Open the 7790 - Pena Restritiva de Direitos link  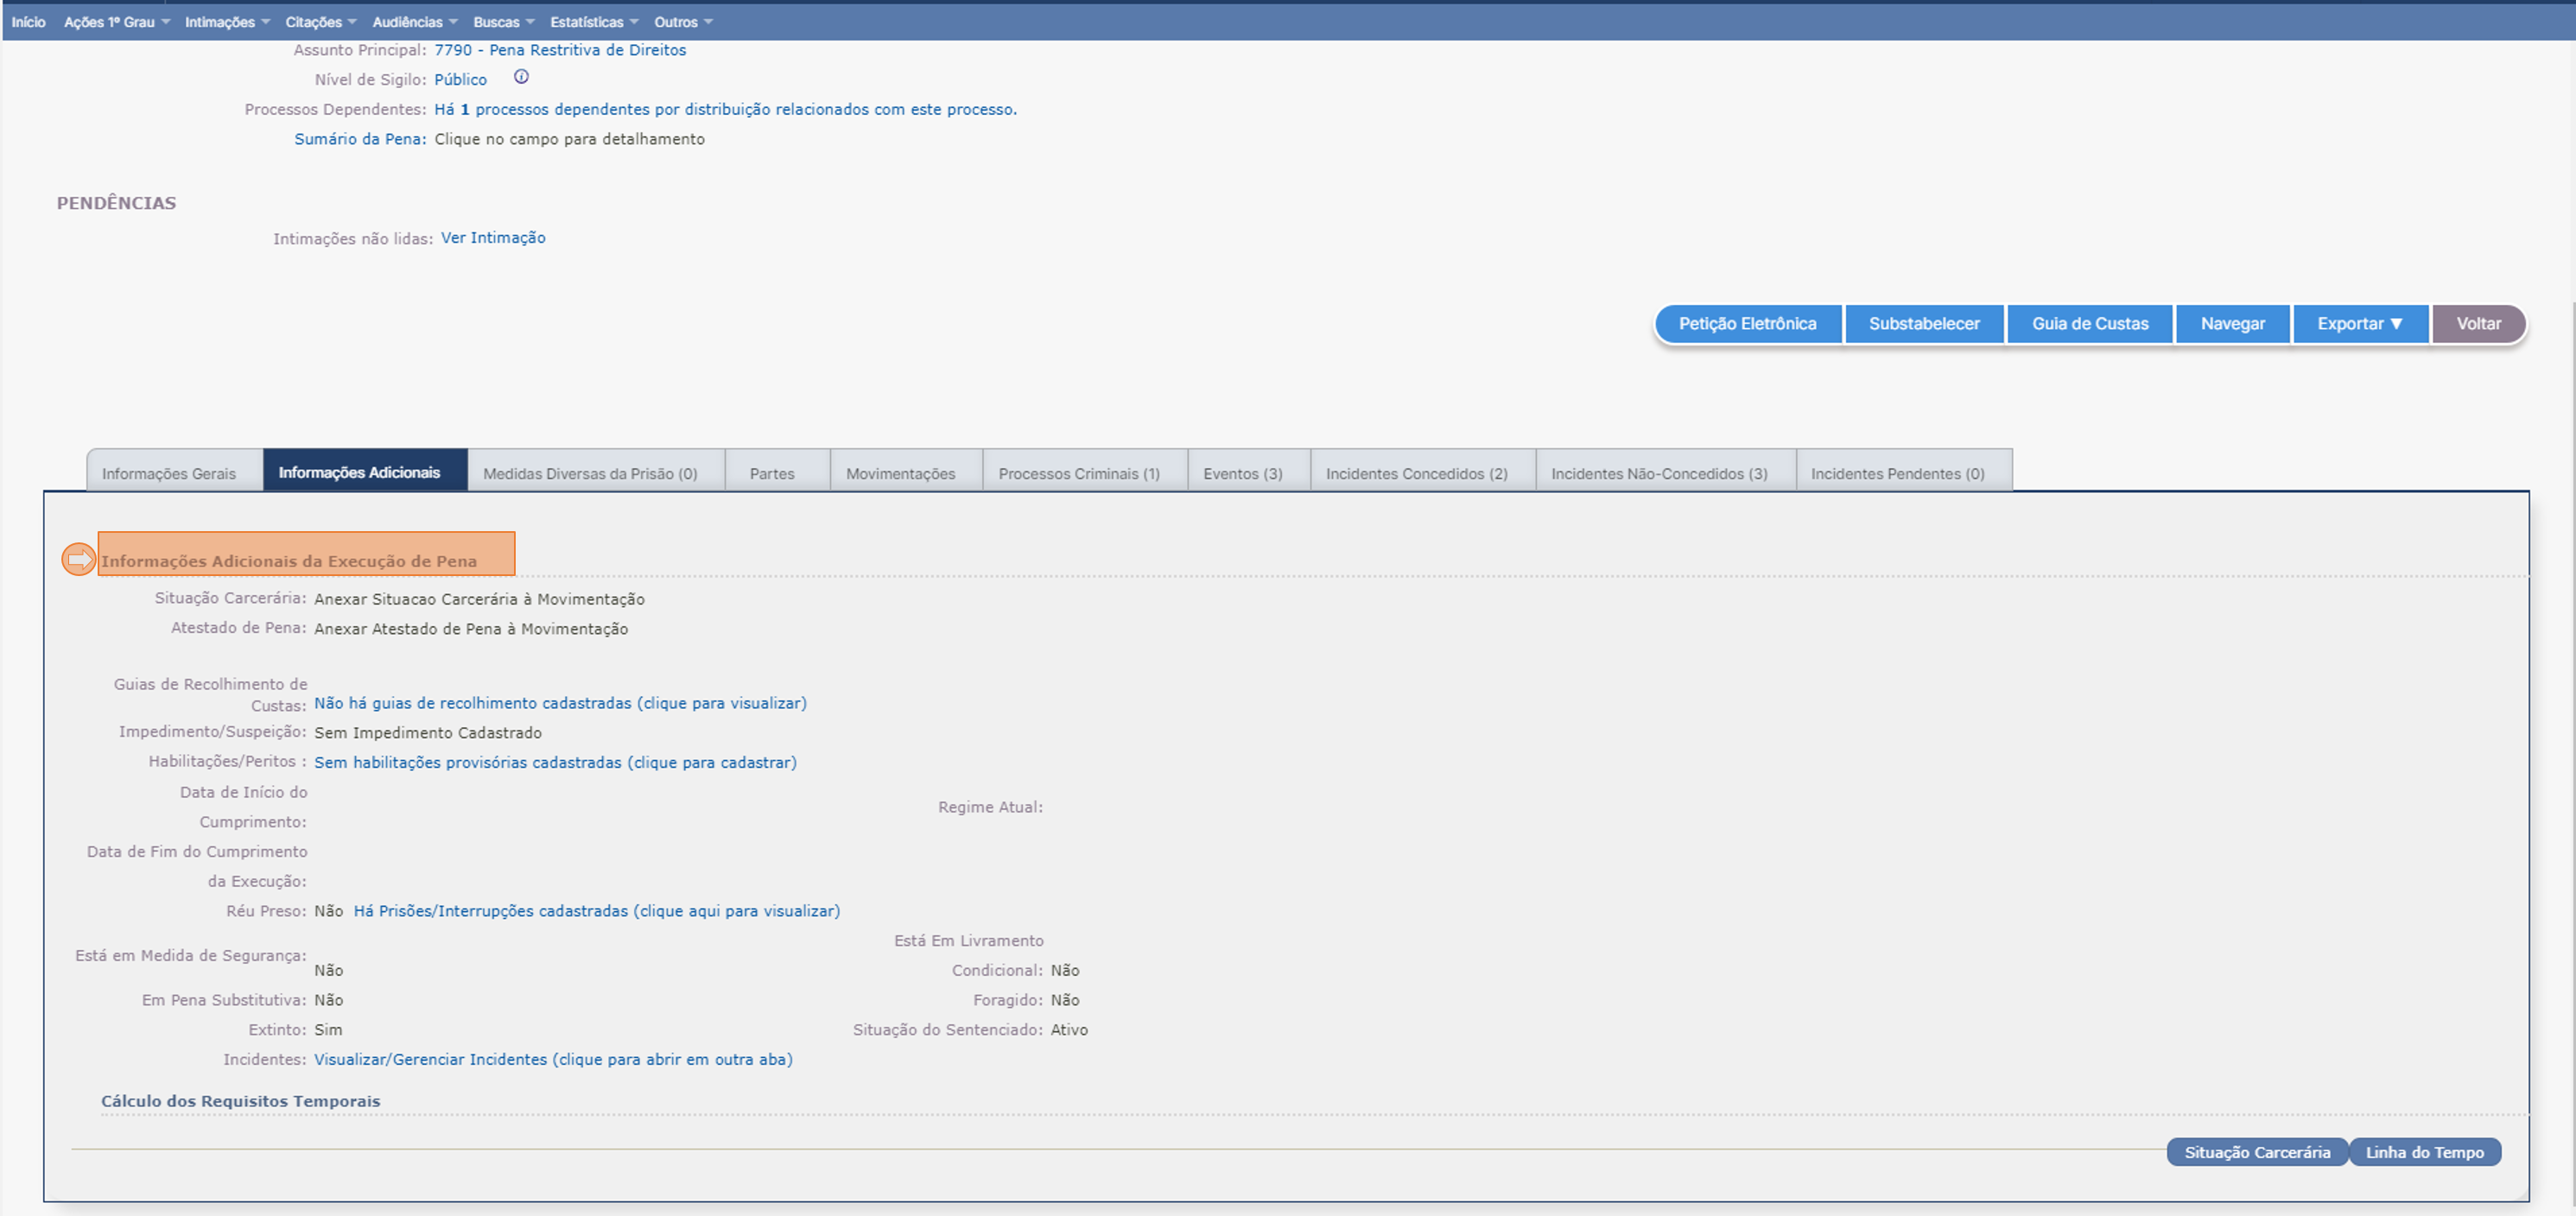(560, 50)
